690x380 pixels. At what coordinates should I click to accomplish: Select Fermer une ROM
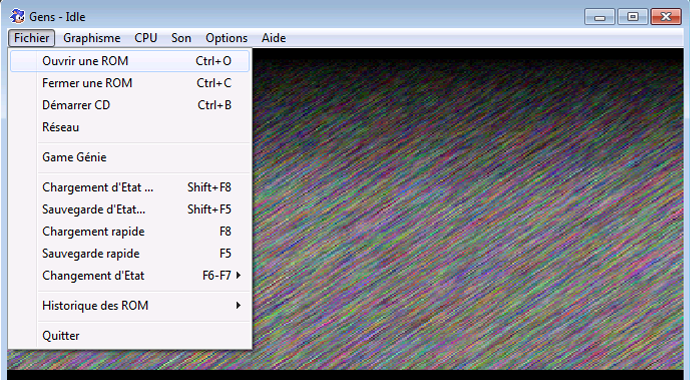point(130,83)
